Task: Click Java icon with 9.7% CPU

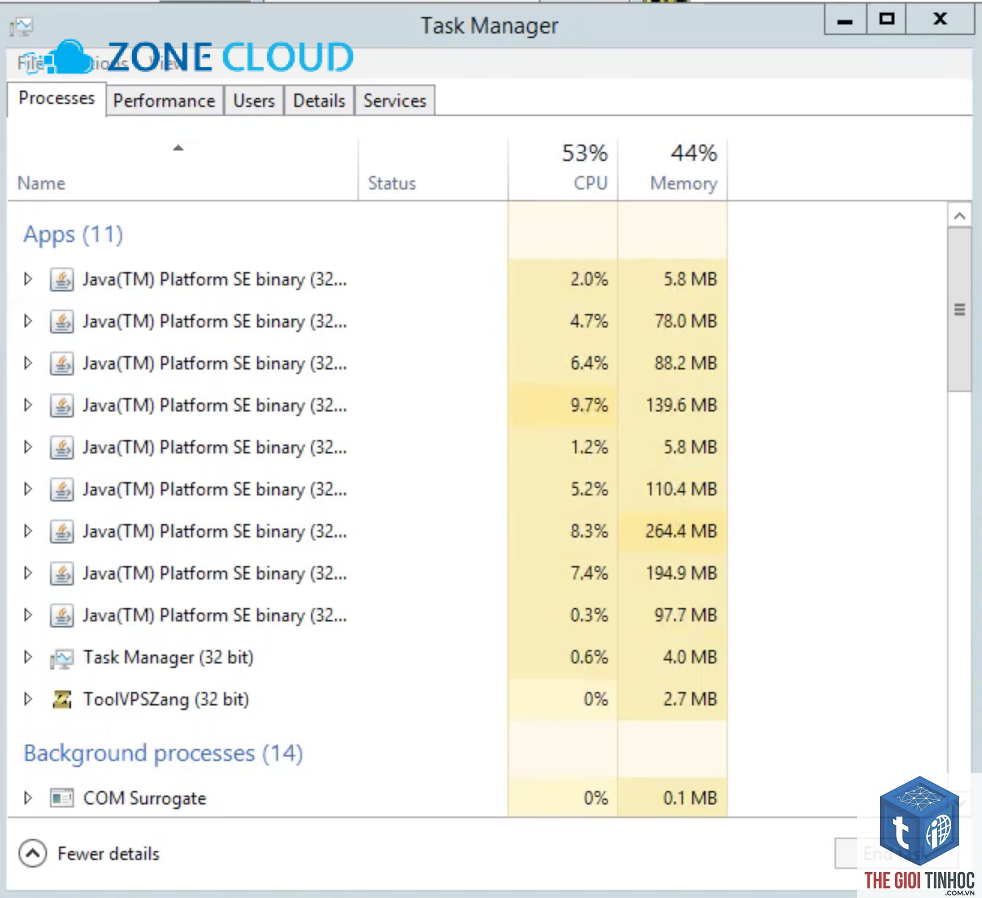Action: pyautogui.click(x=62, y=405)
